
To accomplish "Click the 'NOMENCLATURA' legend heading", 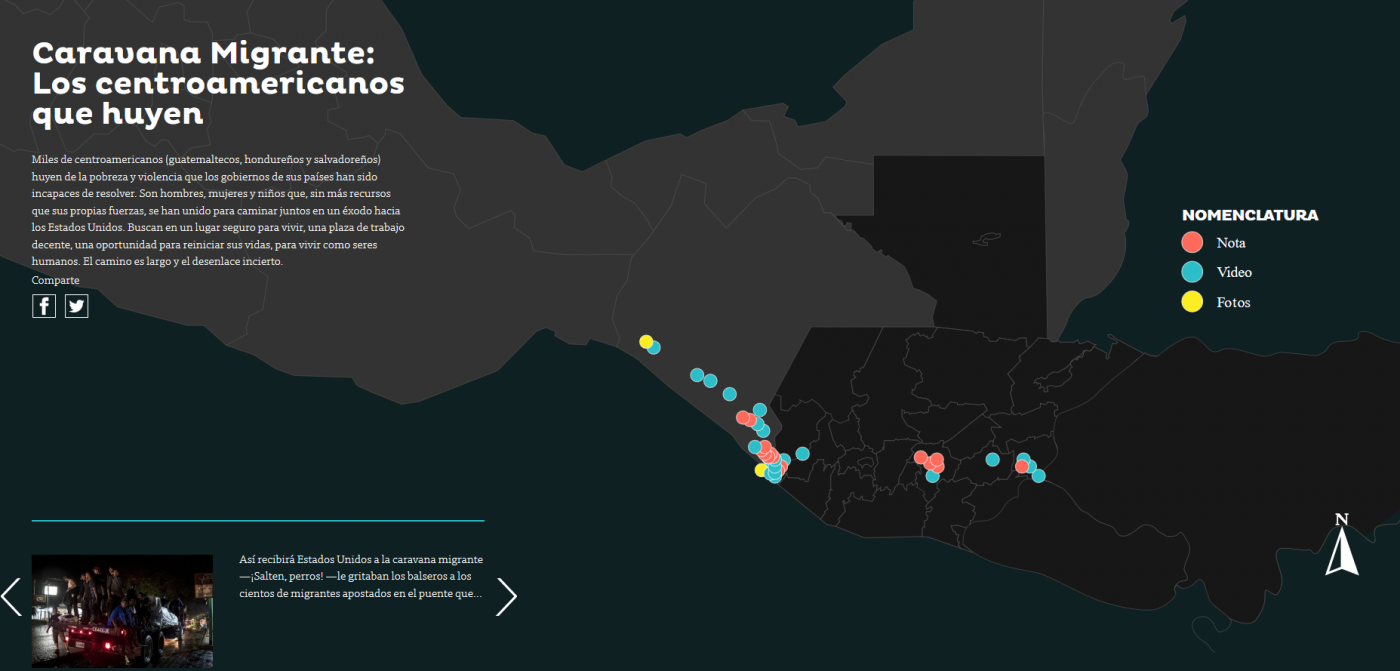I will (x=1250, y=215).
